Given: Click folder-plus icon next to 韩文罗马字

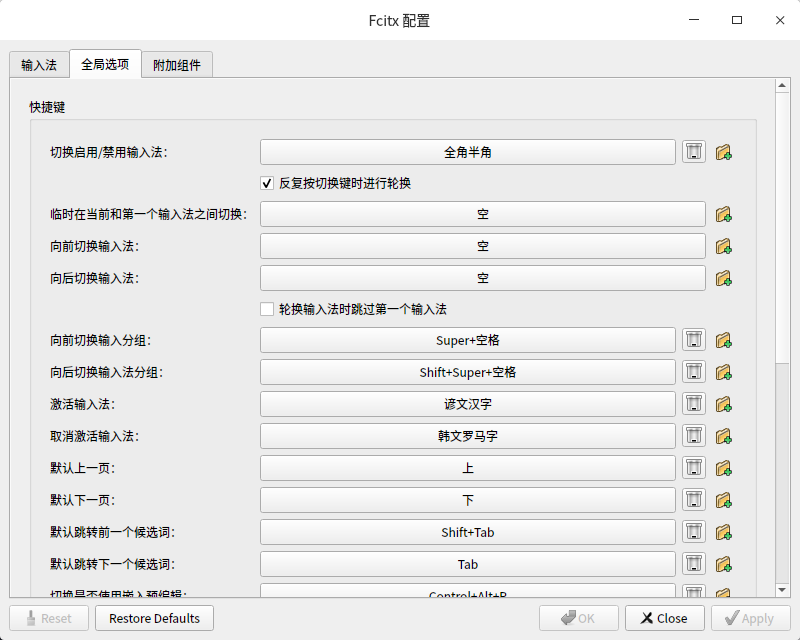Looking at the screenshot, I should pyautogui.click(x=723, y=436).
